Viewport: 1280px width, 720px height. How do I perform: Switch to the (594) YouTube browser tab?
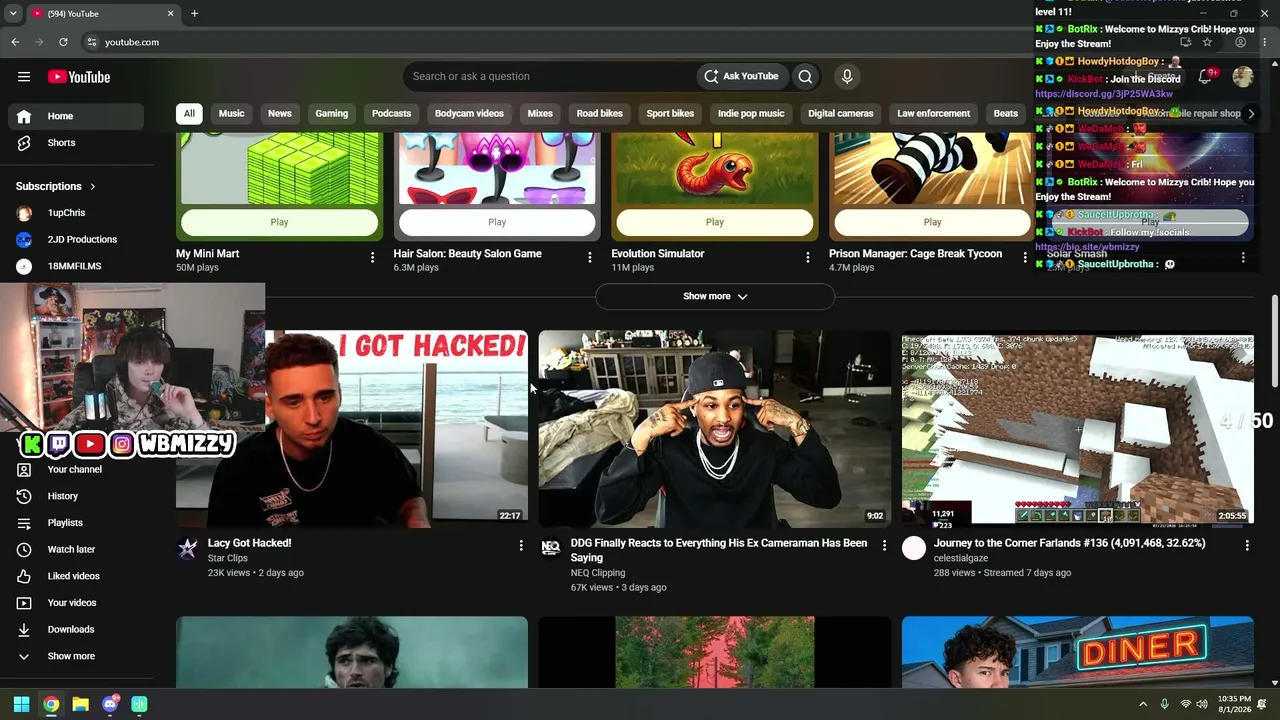(103, 13)
